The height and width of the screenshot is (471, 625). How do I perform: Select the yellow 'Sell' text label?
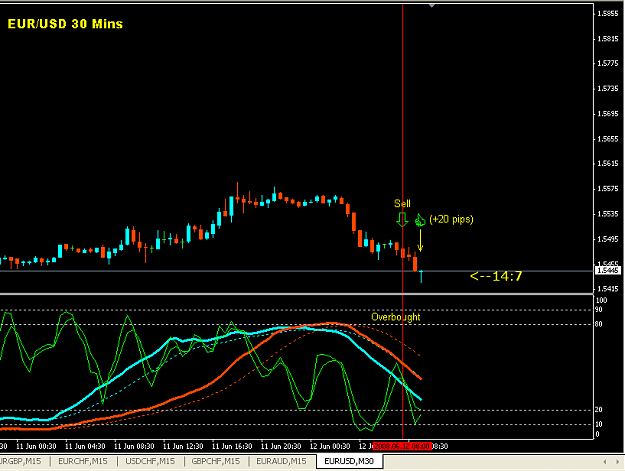pos(402,204)
